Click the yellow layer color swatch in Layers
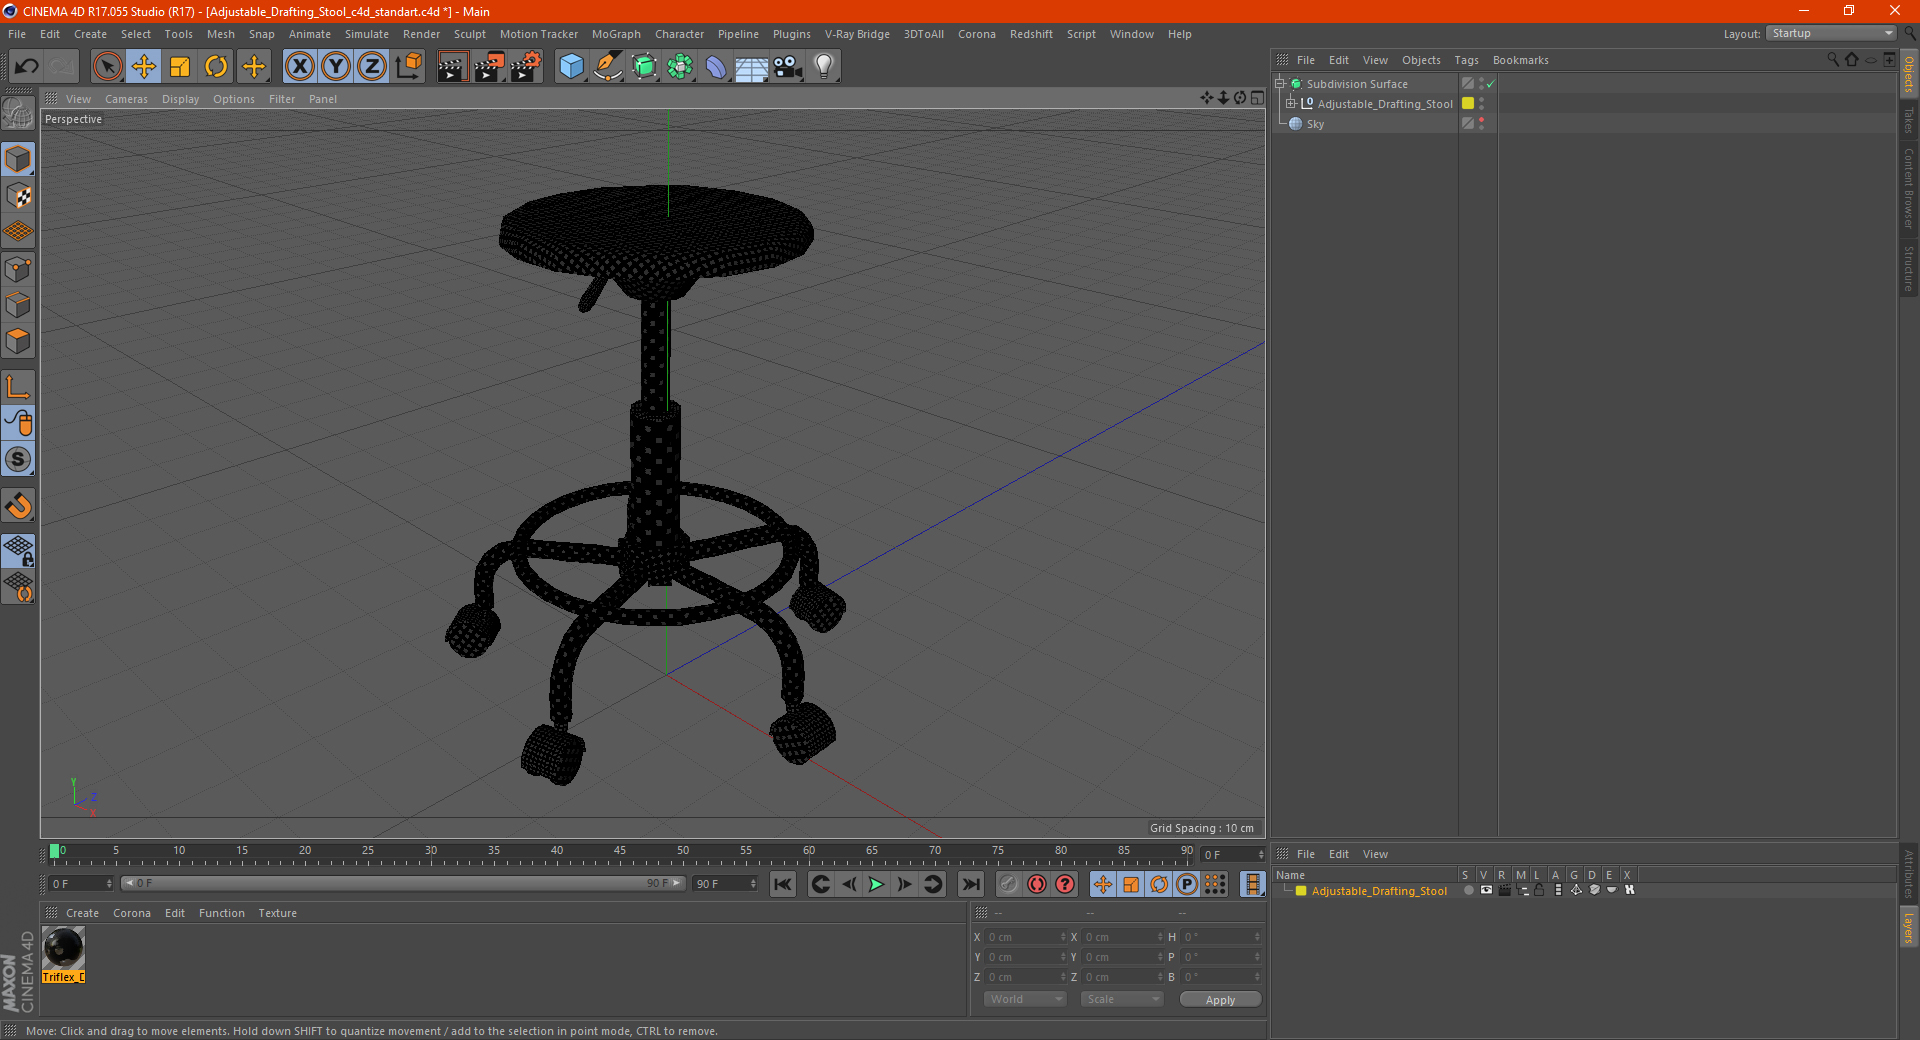The height and width of the screenshot is (1040, 1920). [1301, 890]
